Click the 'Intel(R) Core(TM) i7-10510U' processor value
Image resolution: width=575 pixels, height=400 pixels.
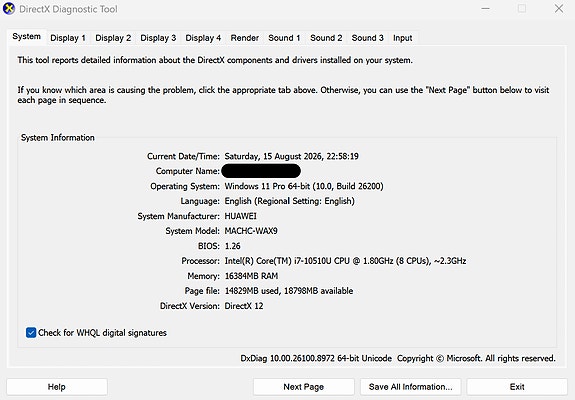click(x=278, y=261)
